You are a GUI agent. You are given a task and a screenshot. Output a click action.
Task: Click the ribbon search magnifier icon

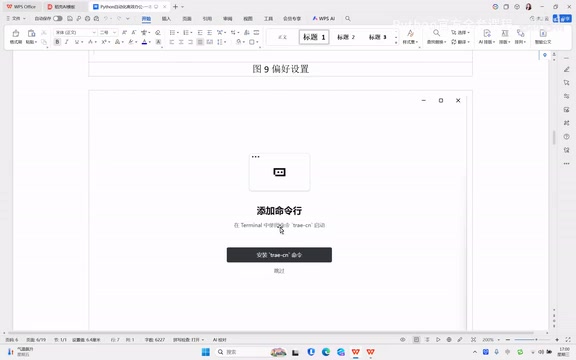pyautogui.click(x=348, y=18)
